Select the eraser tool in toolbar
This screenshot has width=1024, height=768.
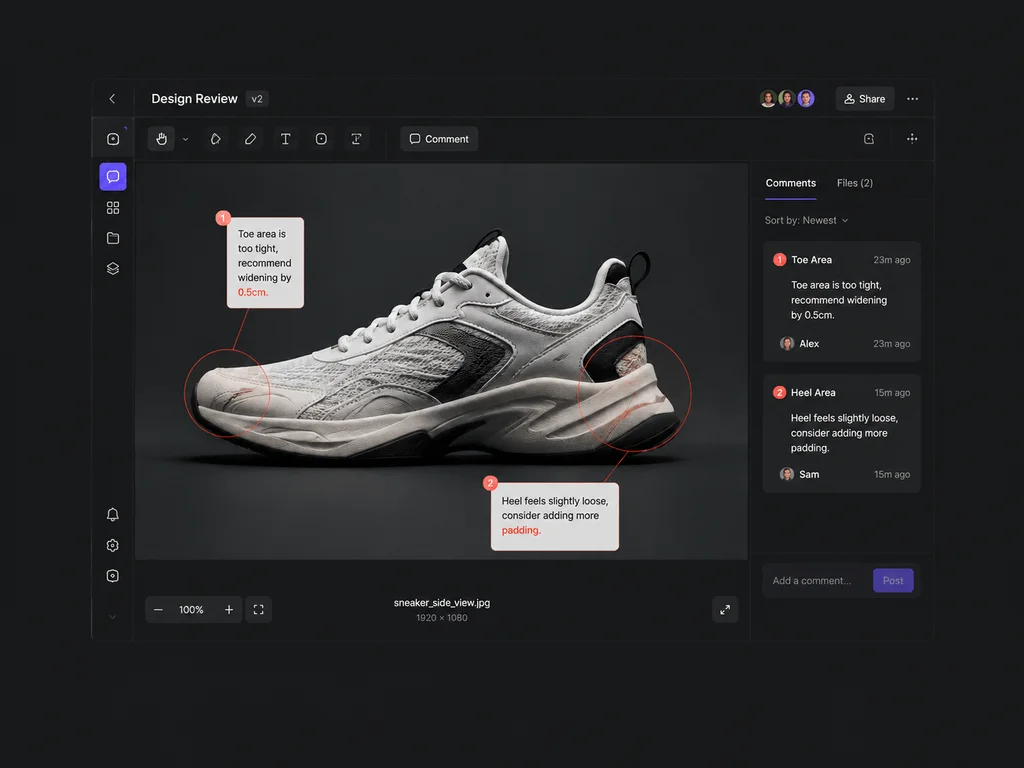pos(250,138)
